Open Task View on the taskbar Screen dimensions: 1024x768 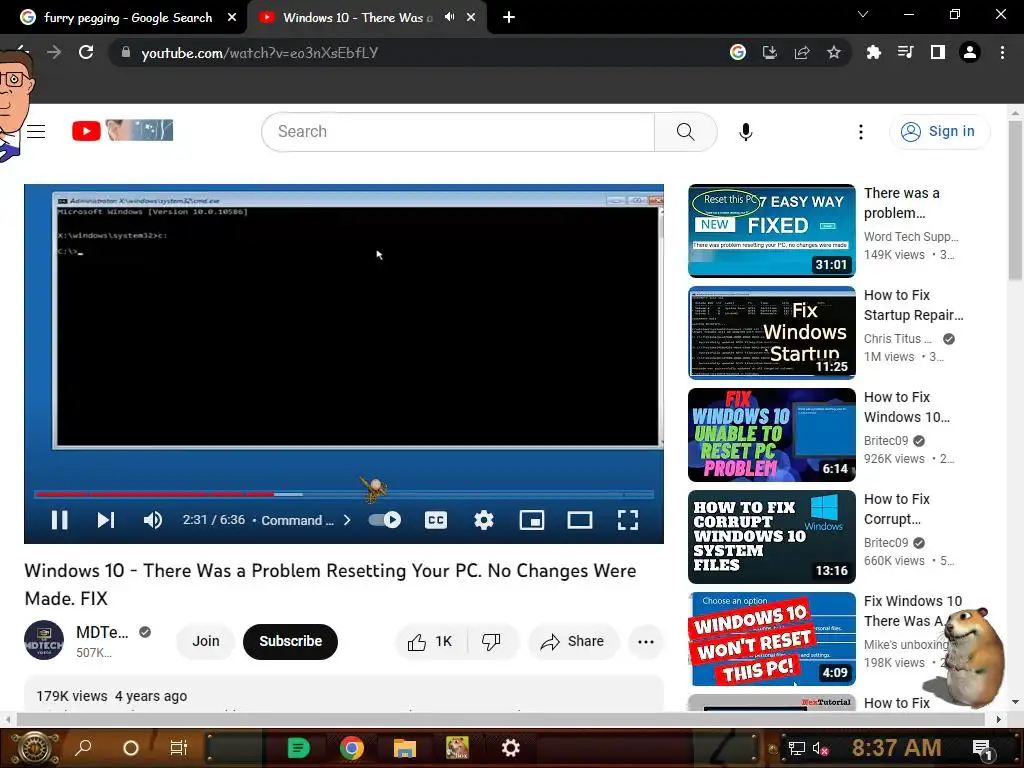178,748
